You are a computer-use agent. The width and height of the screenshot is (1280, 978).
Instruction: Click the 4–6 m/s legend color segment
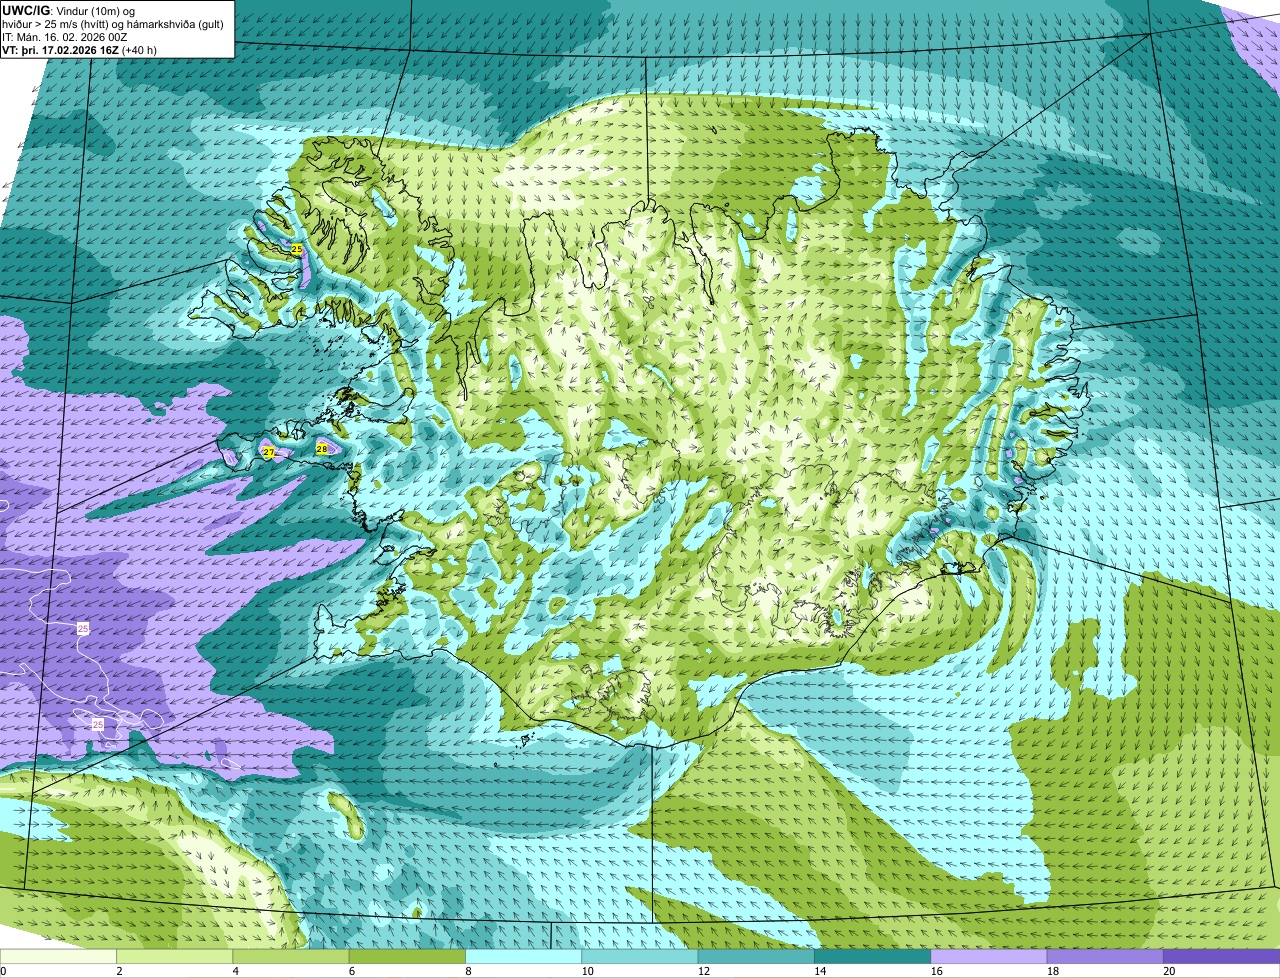pyautogui.click(x=290, y=956)
